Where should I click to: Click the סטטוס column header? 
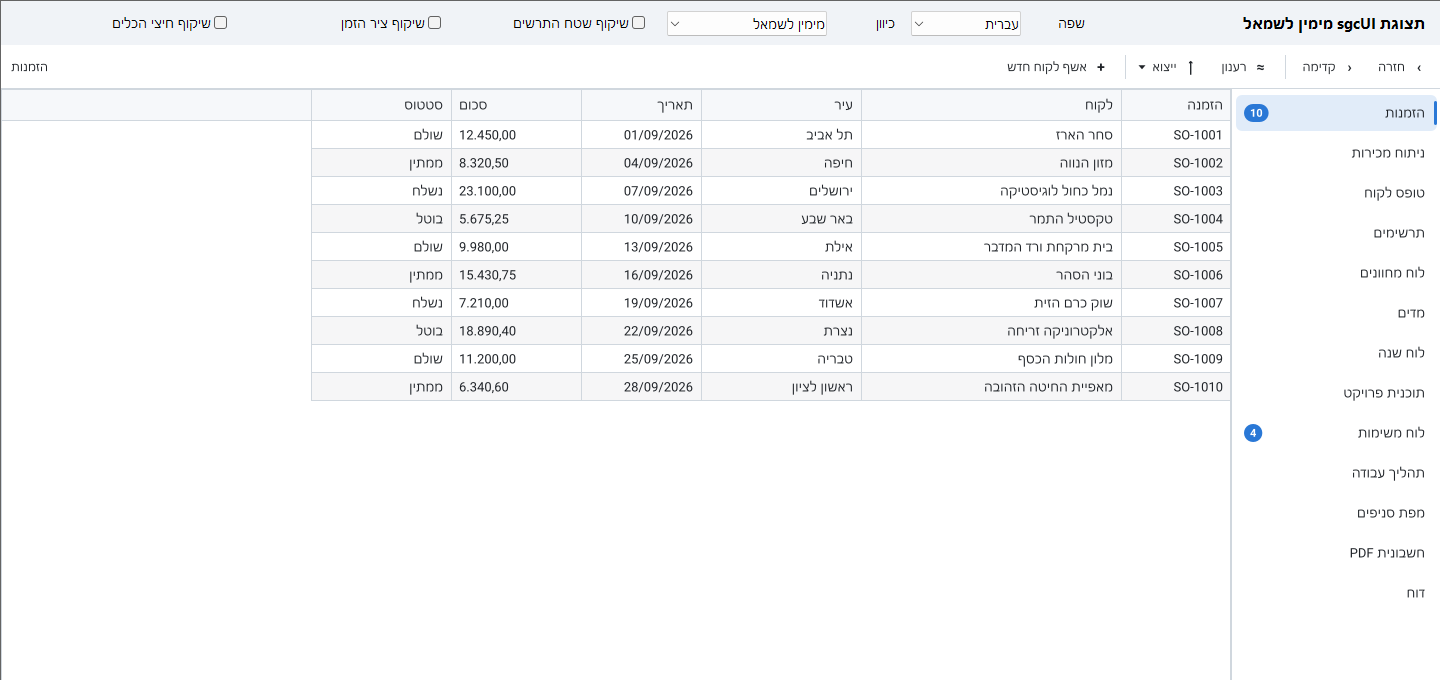[x=382, y=105]
